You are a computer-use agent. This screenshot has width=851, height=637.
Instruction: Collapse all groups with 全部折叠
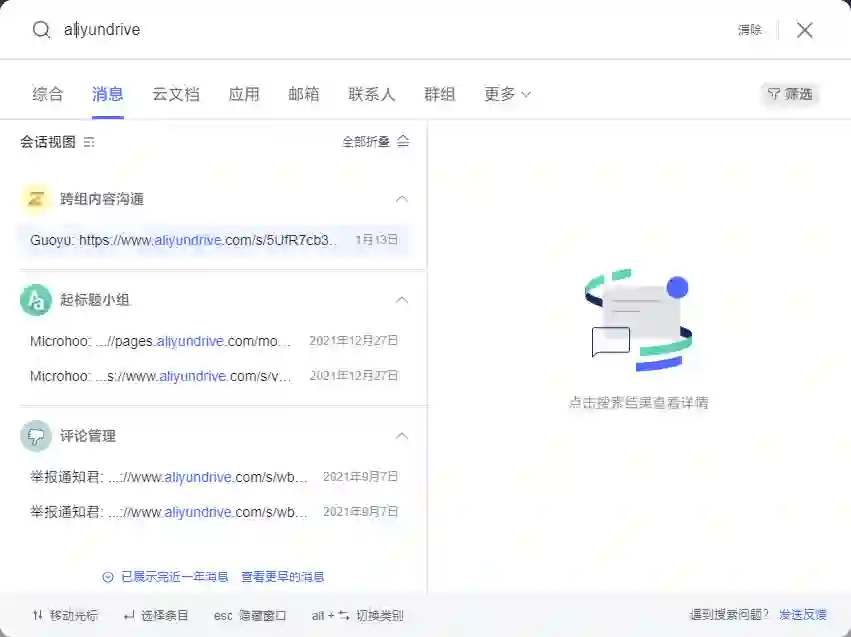[376, 142]
